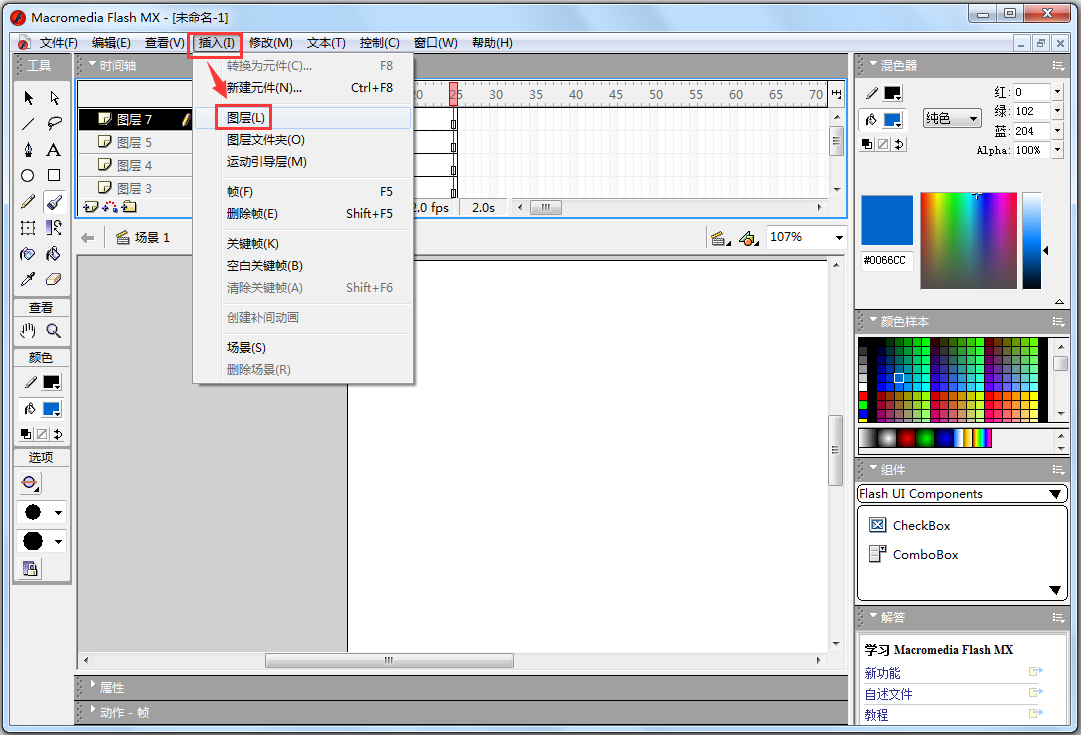This screenshot has height=735, width=1081.
Task: Open the 107% zoom dropdown
Action: [x=839, y=238]
